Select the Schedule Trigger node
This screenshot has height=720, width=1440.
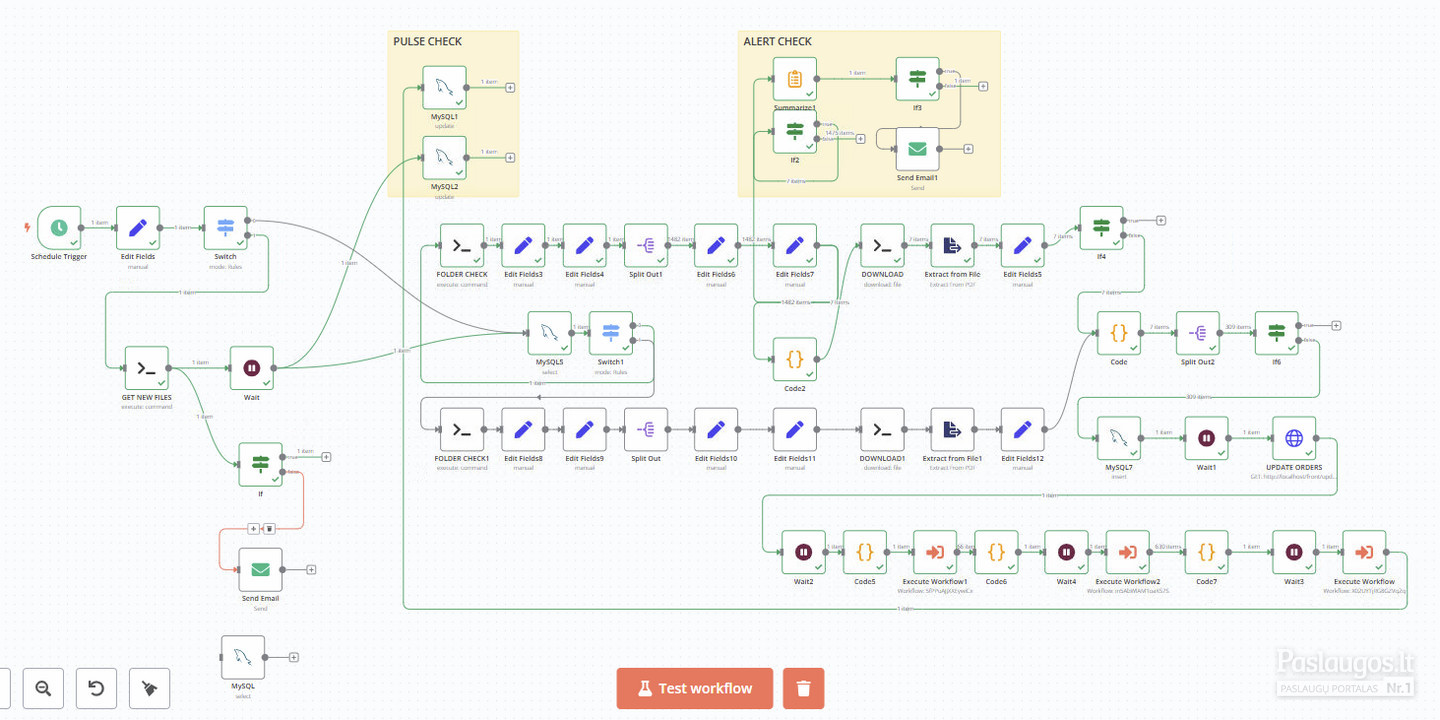pos(59,228)
